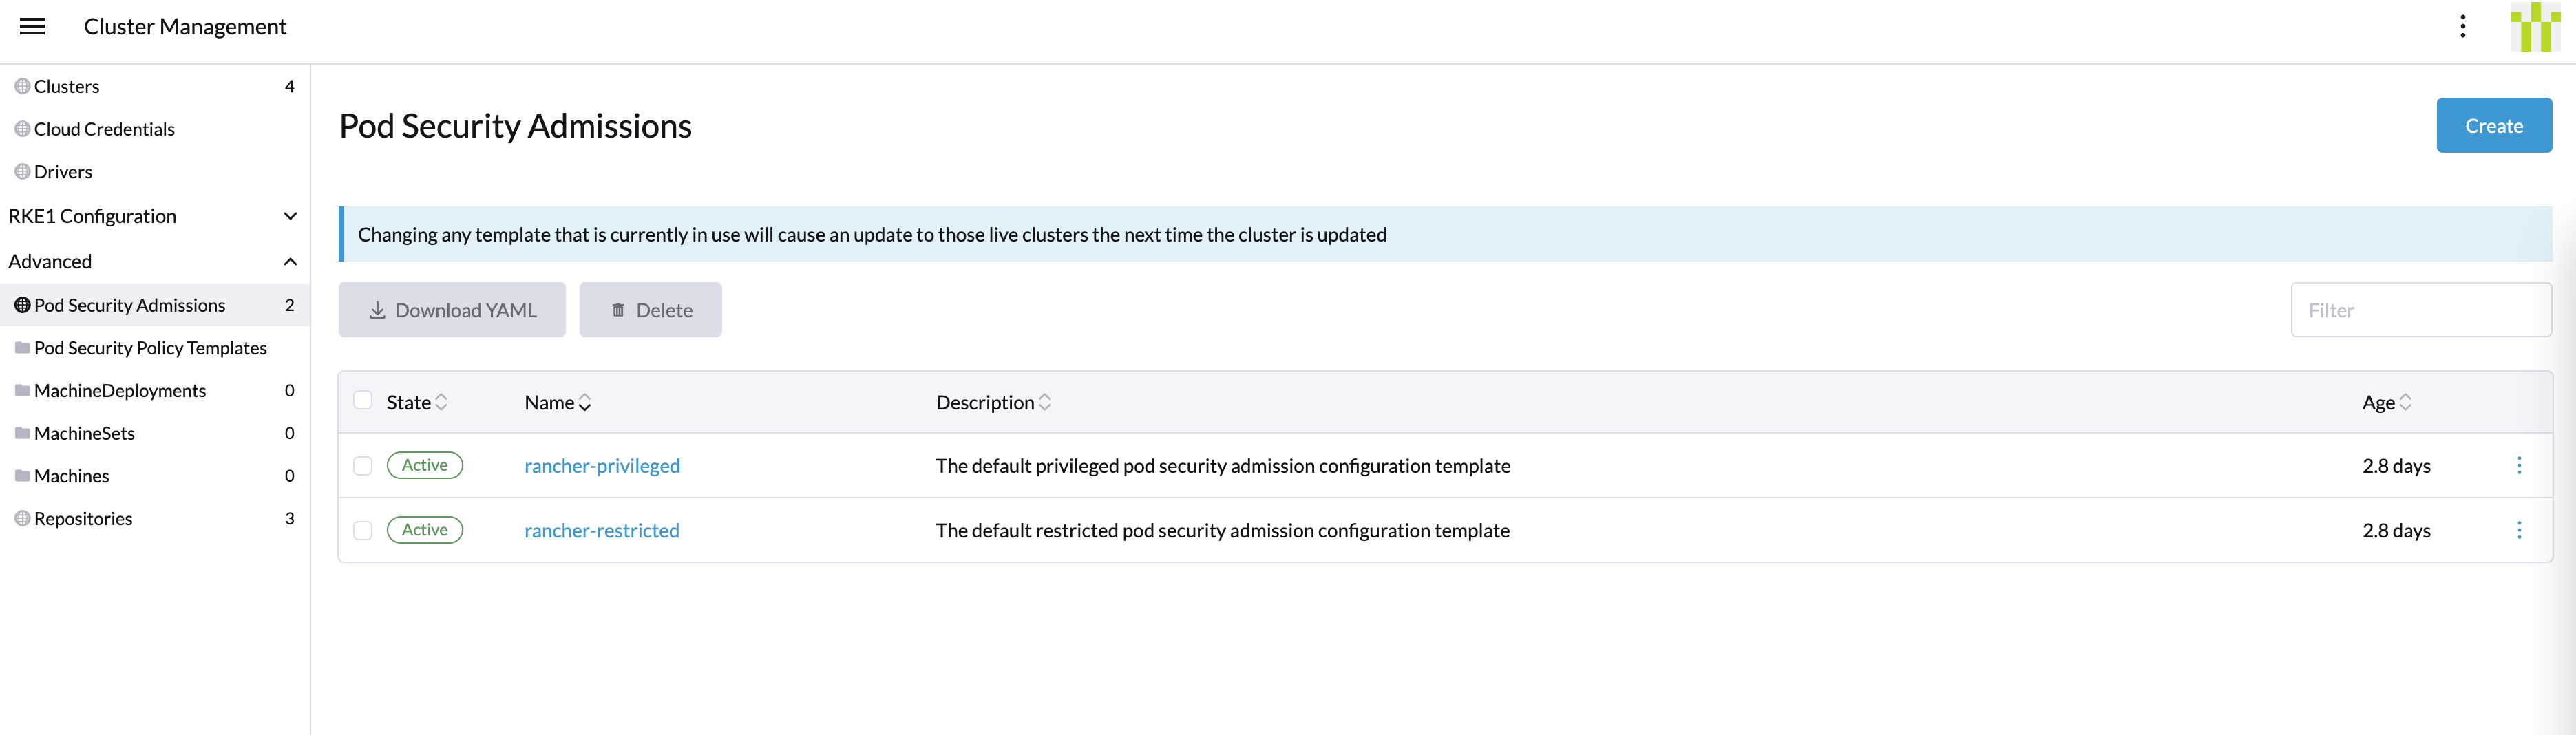Open the hamburger navigation menu
Image resolution: width=2576 pixels, height=735 pixels.
point(31,26)
